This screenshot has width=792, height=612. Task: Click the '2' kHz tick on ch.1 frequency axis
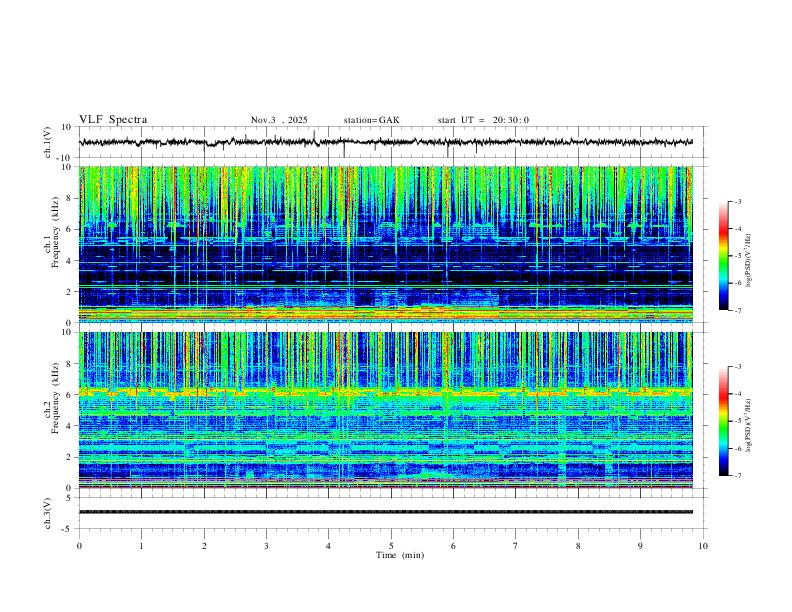[70, 292]
